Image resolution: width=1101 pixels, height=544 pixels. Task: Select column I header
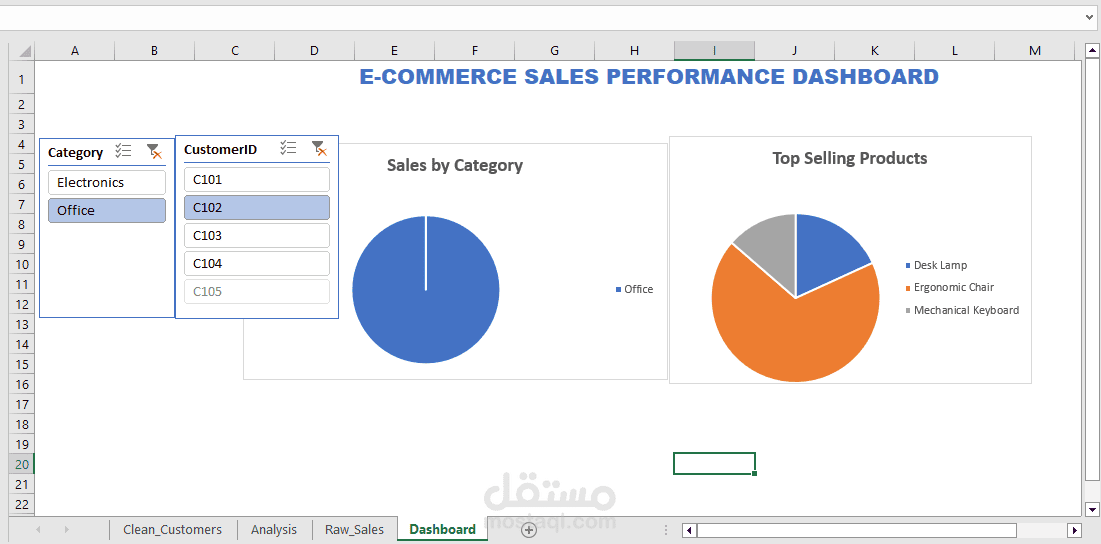(715, 51)
